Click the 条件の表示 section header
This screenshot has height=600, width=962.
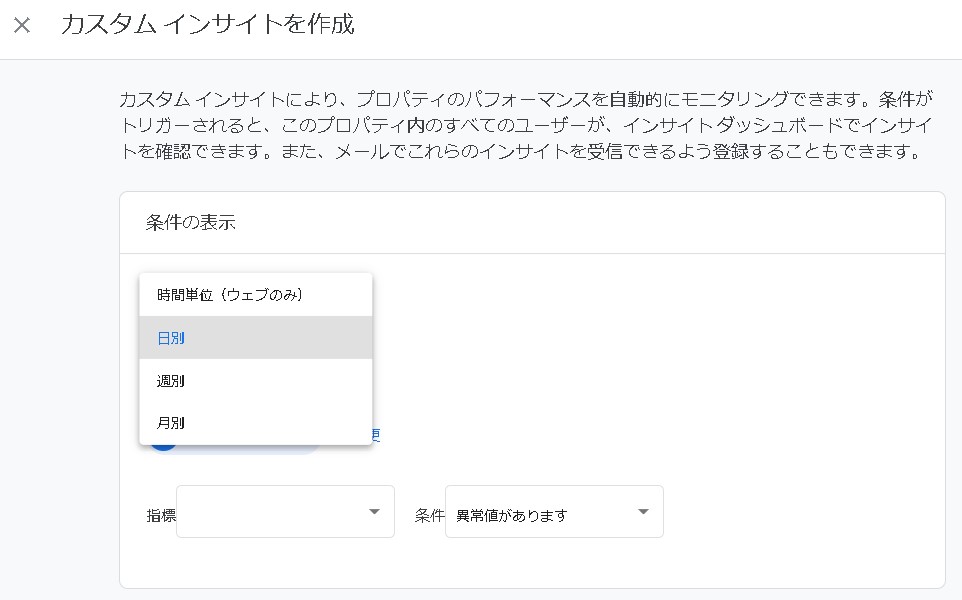click(190, 223)
